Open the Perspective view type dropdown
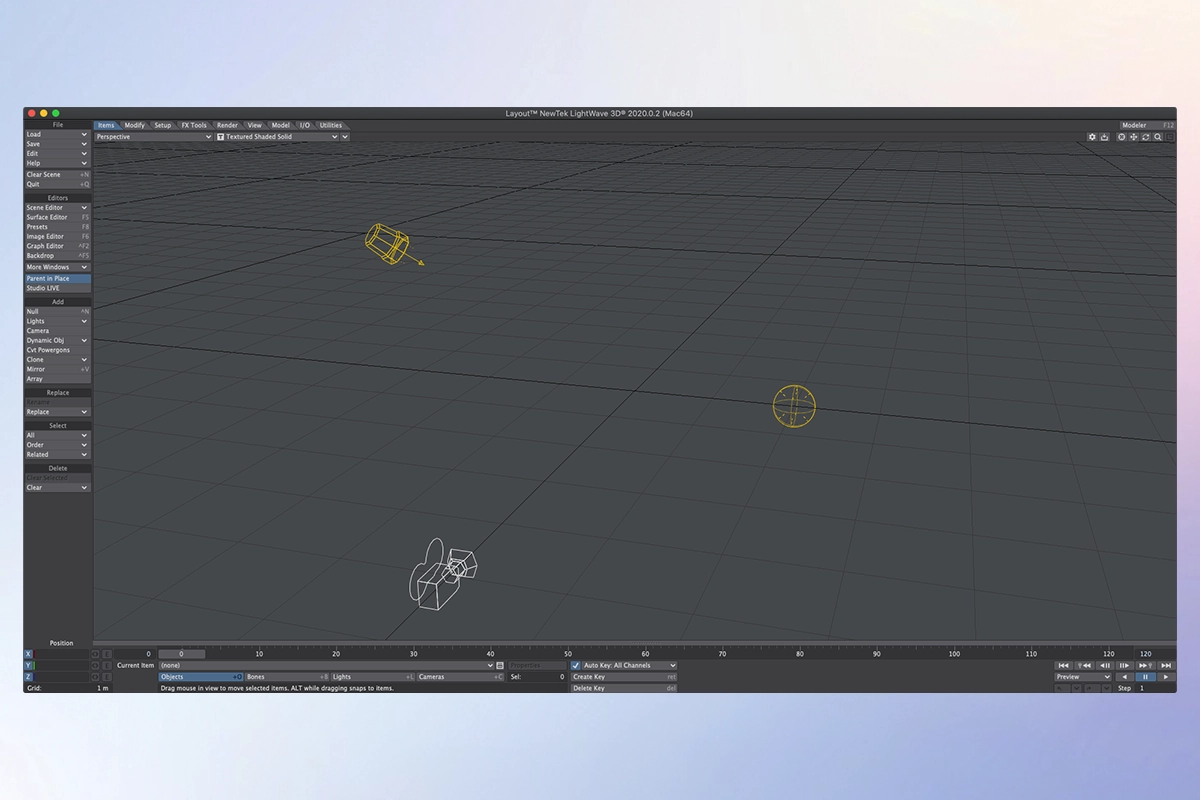This screenshot has width=1200, height=800. [153, 137]
